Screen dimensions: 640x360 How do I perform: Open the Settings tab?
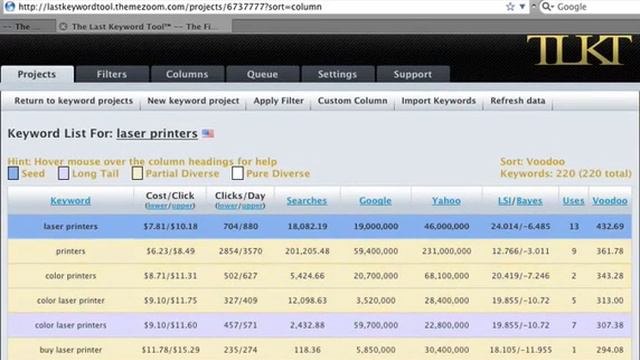[x=338, y=74]
